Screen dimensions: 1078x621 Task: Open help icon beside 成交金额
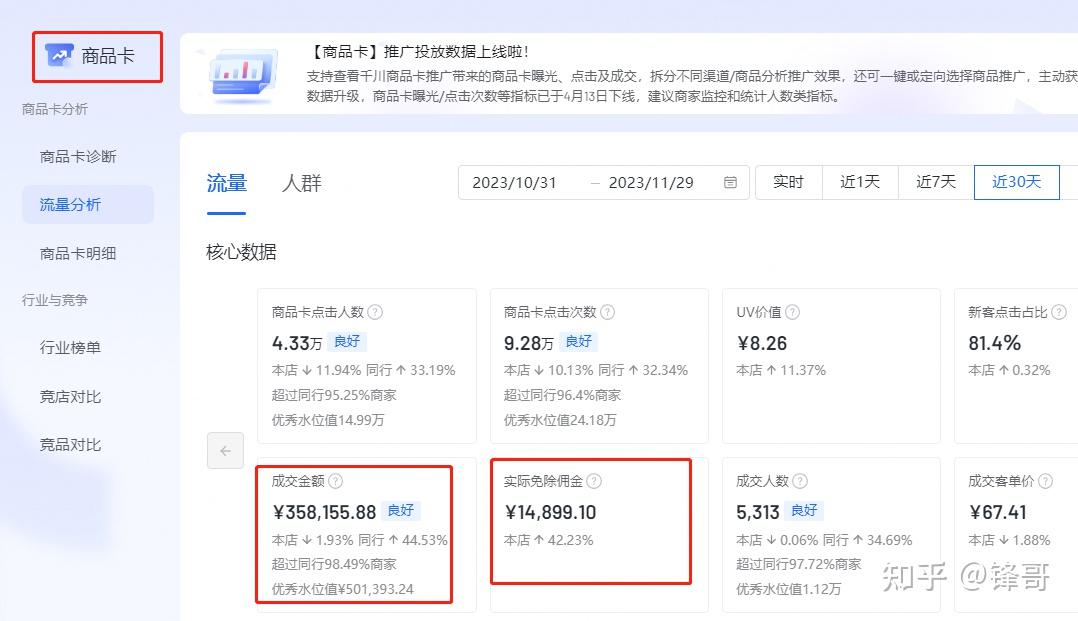coord(336,481)
